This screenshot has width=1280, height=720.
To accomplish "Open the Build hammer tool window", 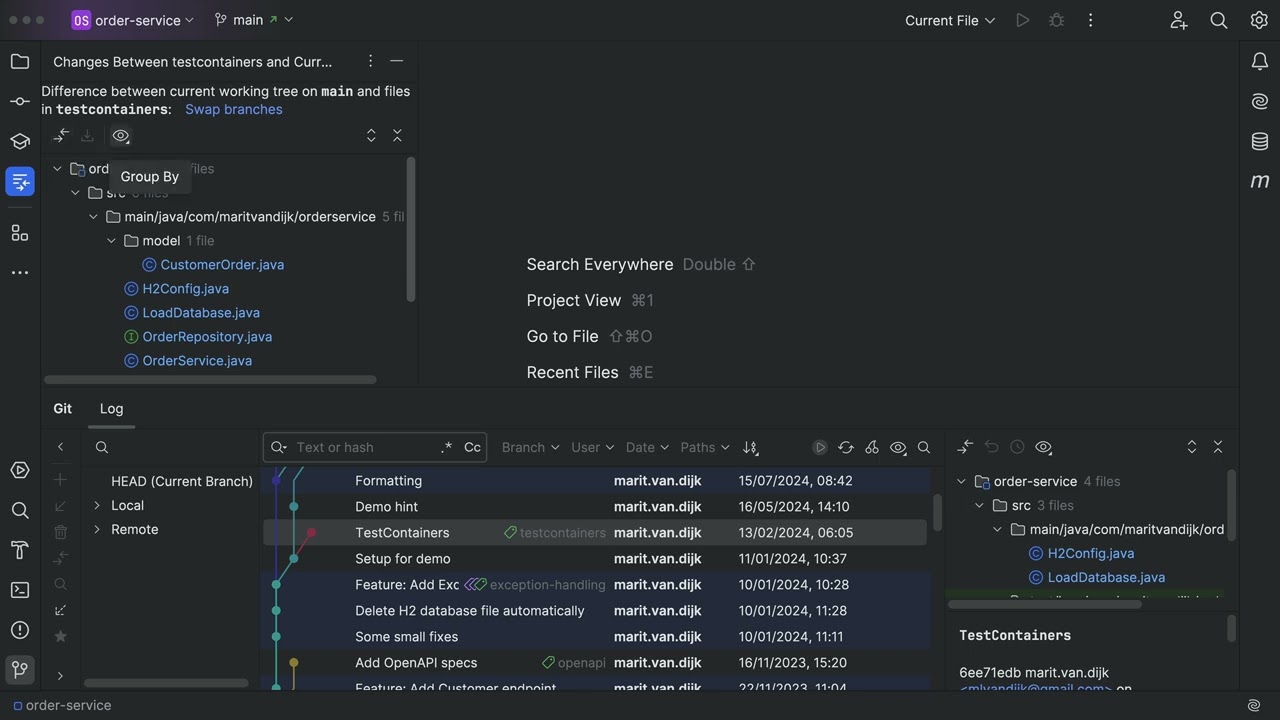I will [x=20, y=550].
